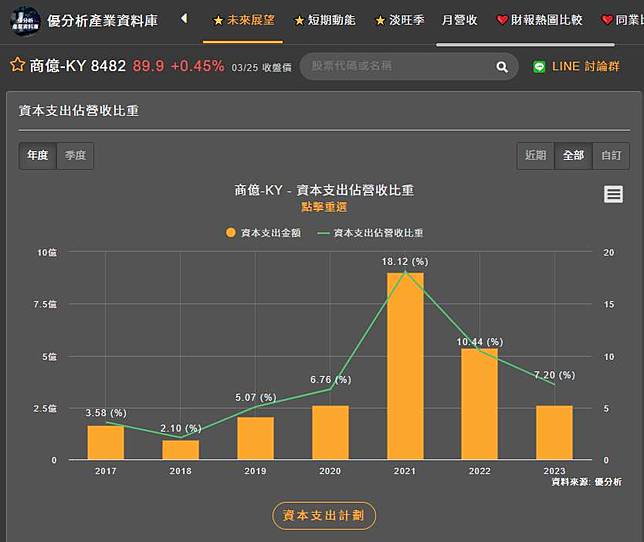644x542 pixels.
Task: Click the star icon before 未來展望
Action: pos(218,20)
